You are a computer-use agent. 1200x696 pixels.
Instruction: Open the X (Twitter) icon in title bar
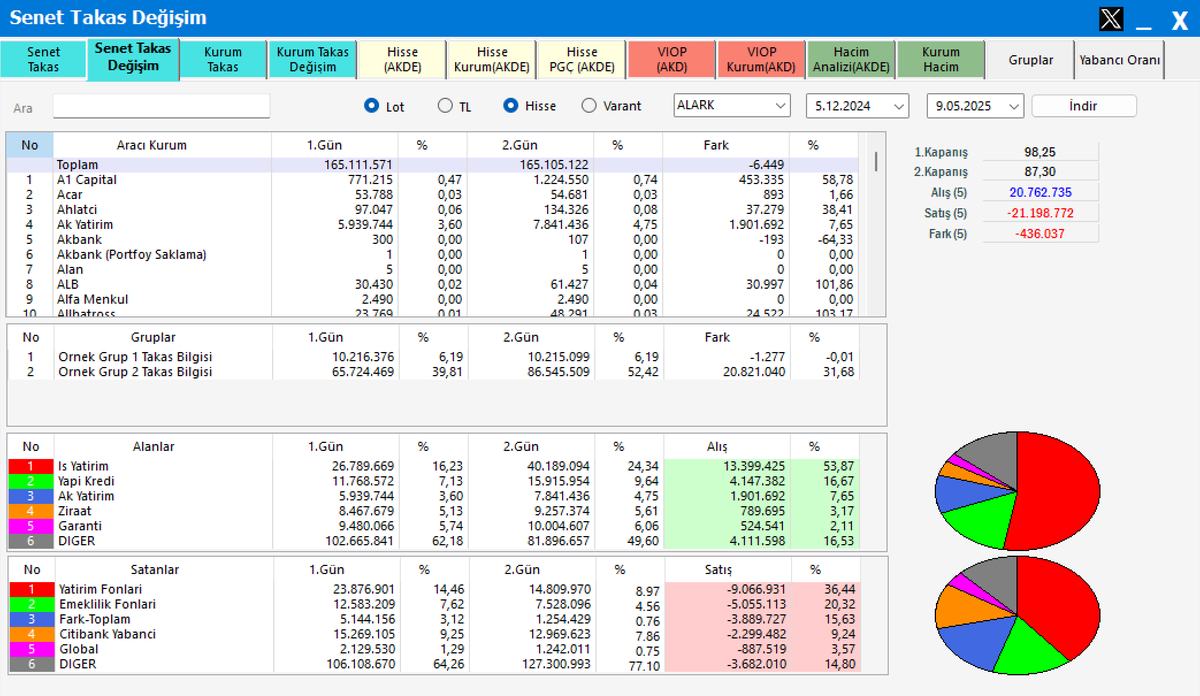point(1111,18)
